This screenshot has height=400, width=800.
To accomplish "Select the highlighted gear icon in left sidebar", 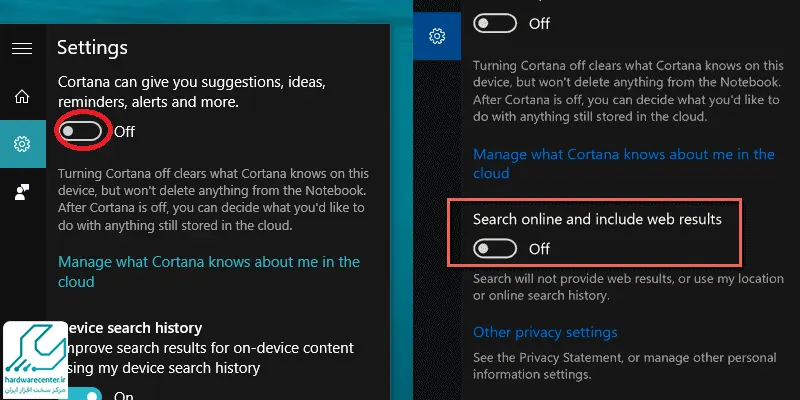I will (22, 144).
